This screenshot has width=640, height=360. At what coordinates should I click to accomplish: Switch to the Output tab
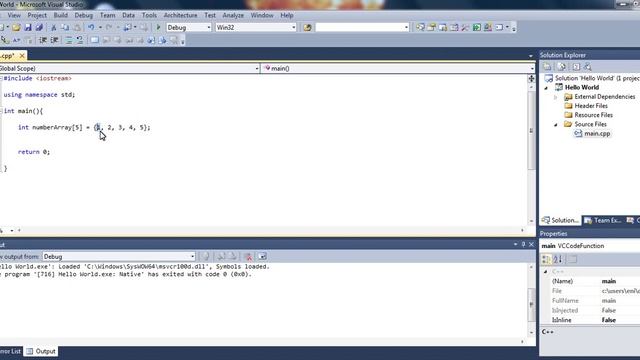click(41, 351)
